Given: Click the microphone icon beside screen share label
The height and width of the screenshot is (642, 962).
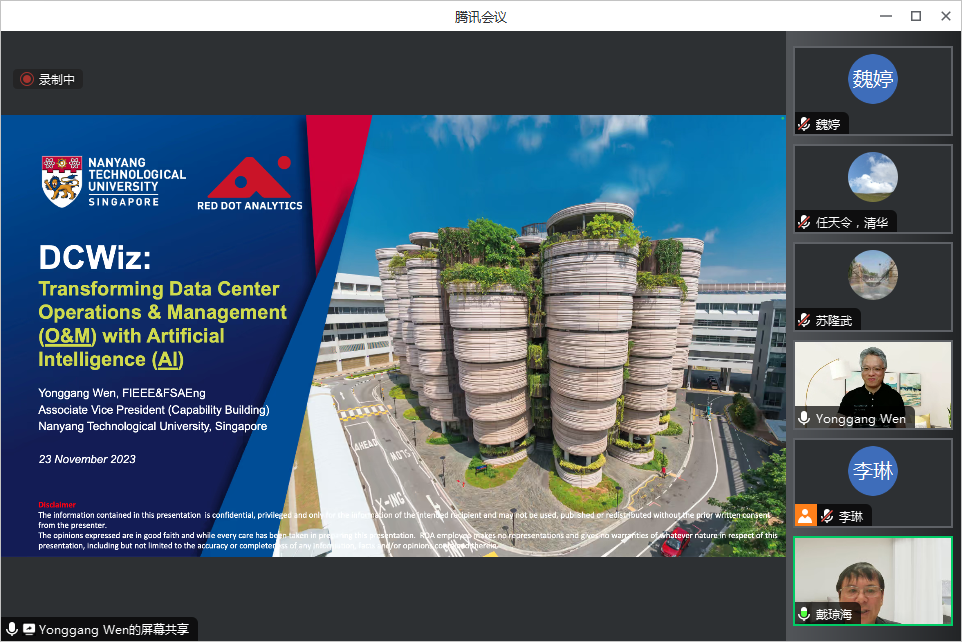Looking at the screenshot, I should (11, 629).
